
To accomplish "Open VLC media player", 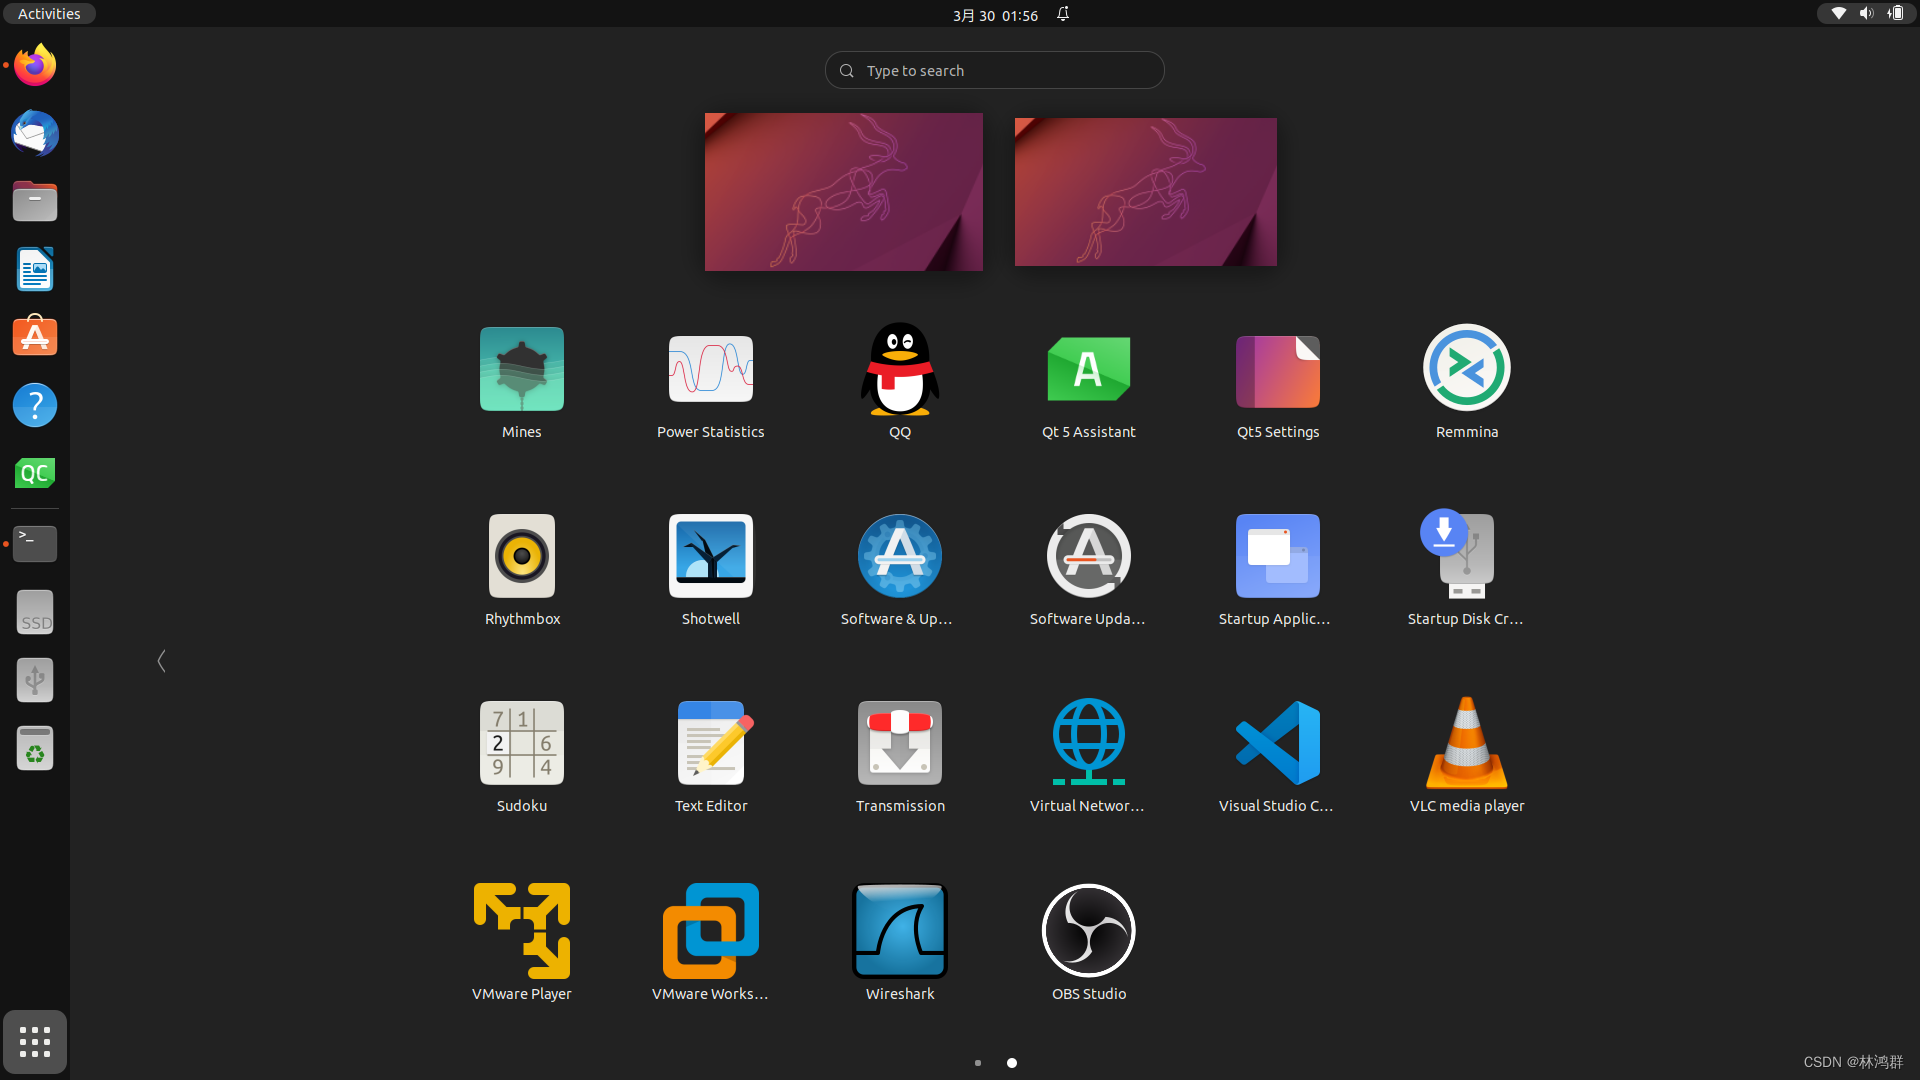I will pos(1466,757).
